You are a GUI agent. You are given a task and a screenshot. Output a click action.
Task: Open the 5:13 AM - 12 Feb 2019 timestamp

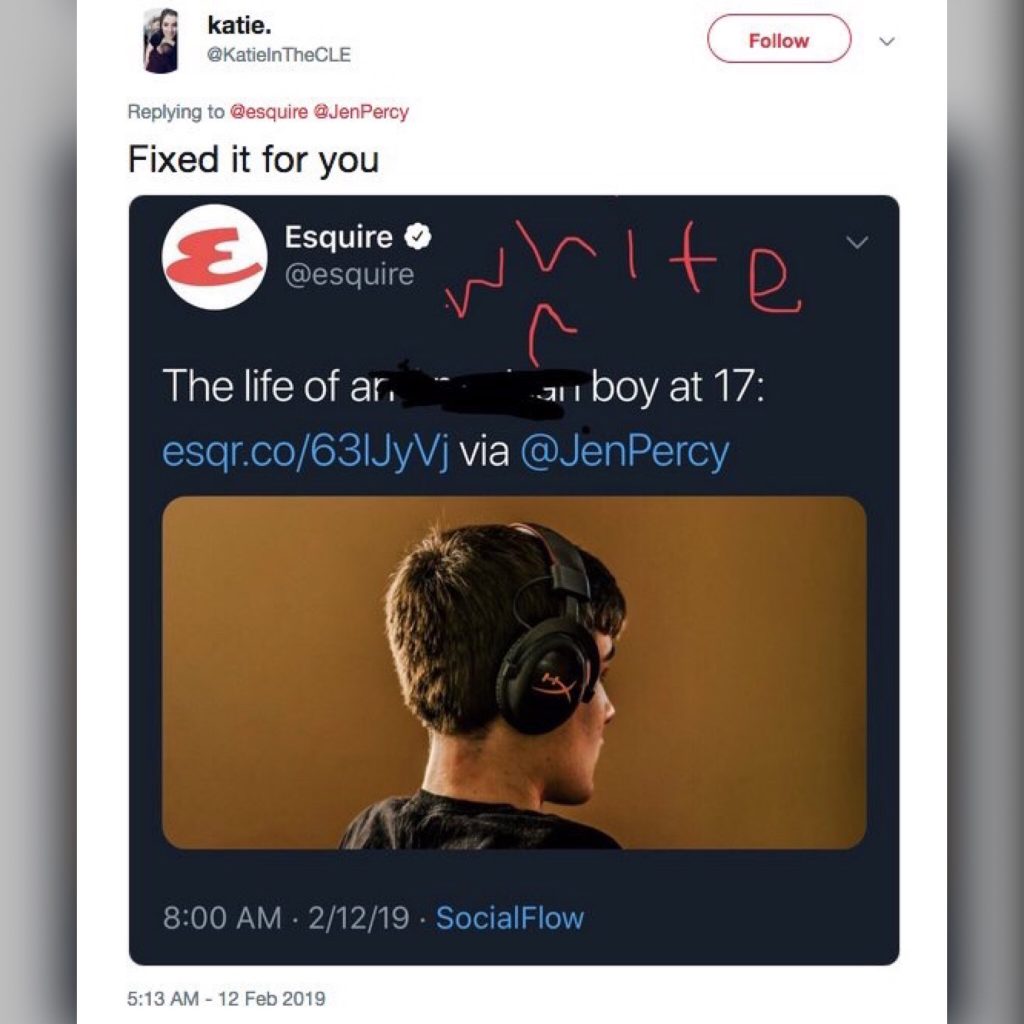click(226, 998)
